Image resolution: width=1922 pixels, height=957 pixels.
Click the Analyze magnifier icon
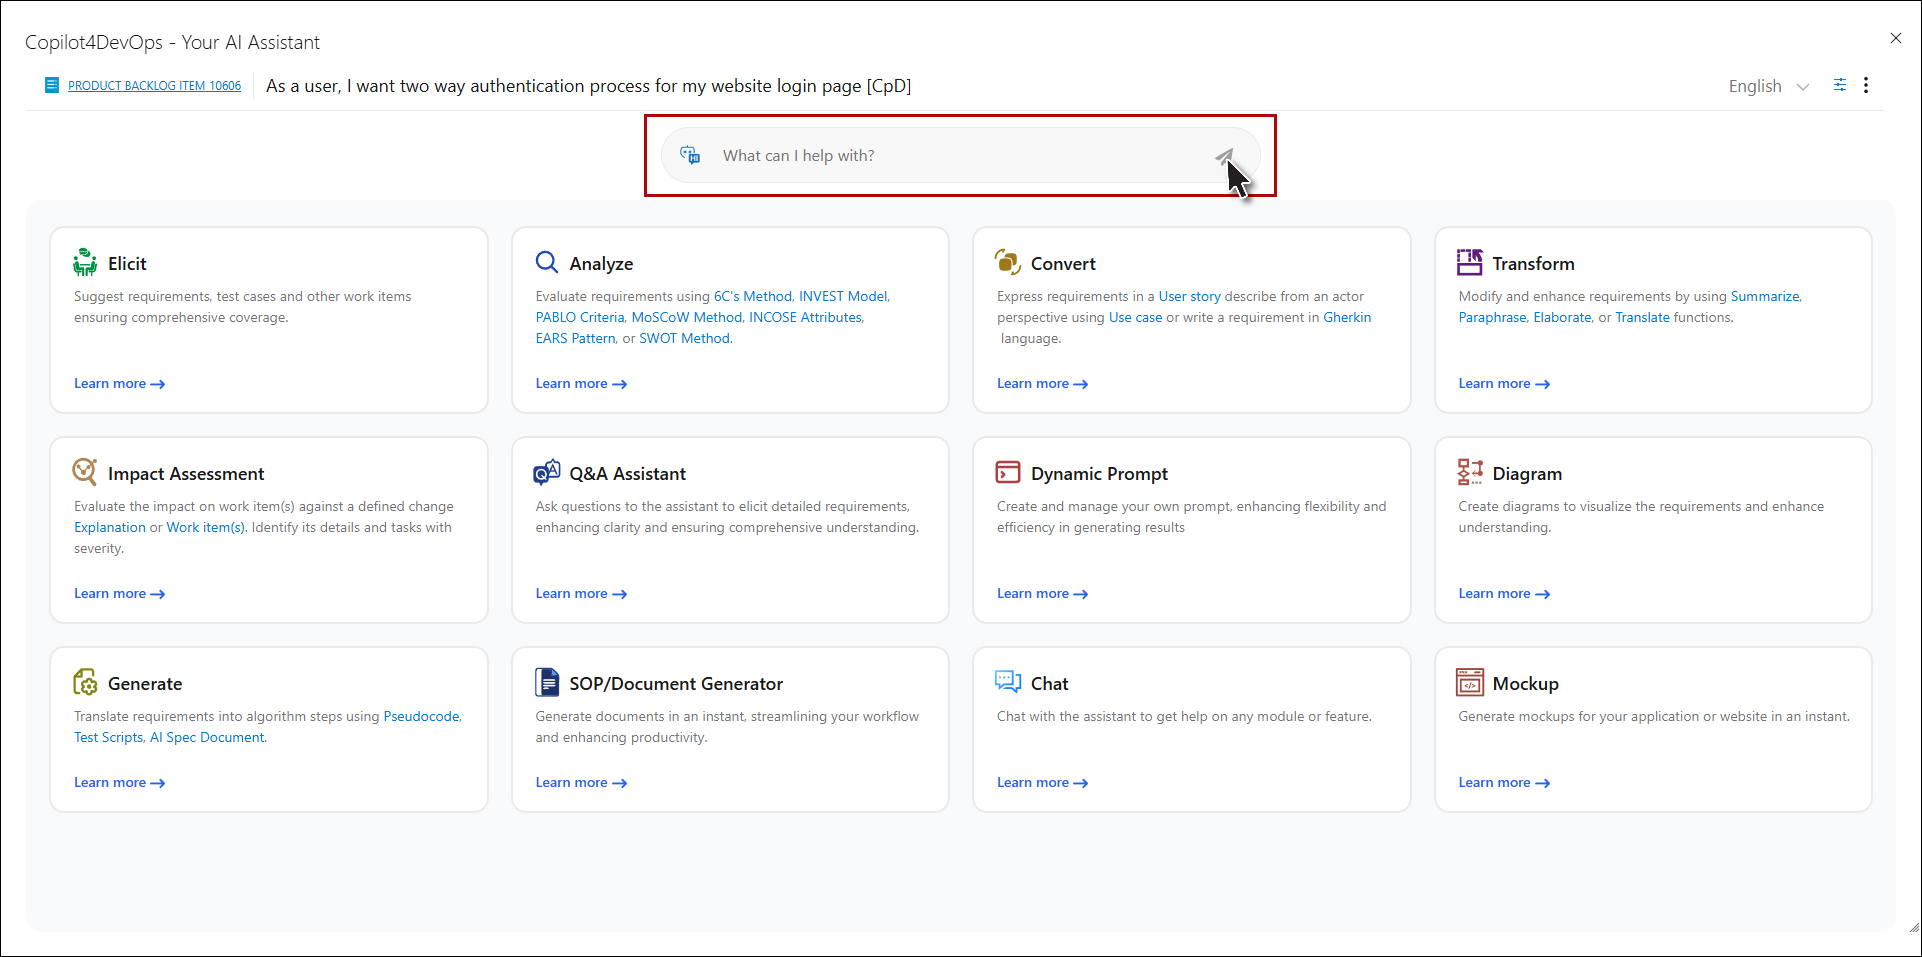tap(546, 262)
